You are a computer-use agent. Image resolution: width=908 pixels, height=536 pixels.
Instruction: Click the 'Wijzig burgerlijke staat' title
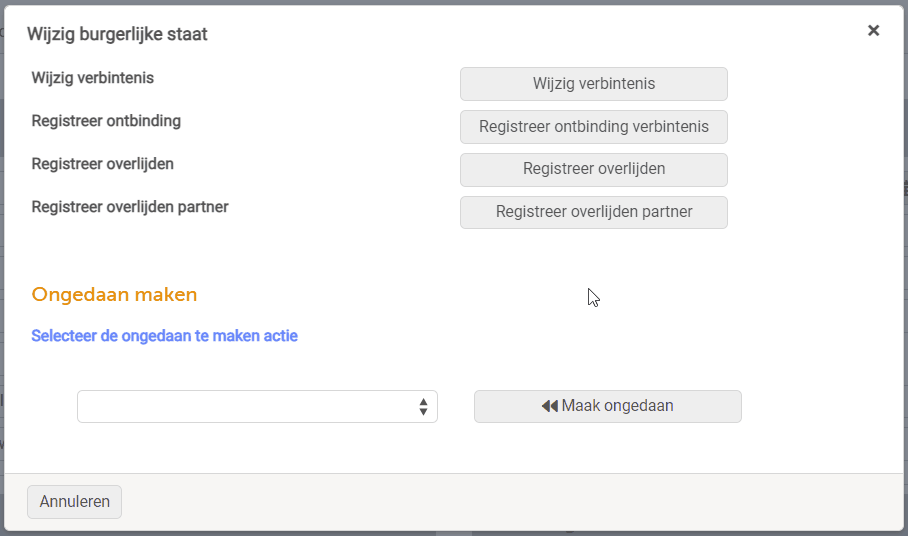[117, 34]
